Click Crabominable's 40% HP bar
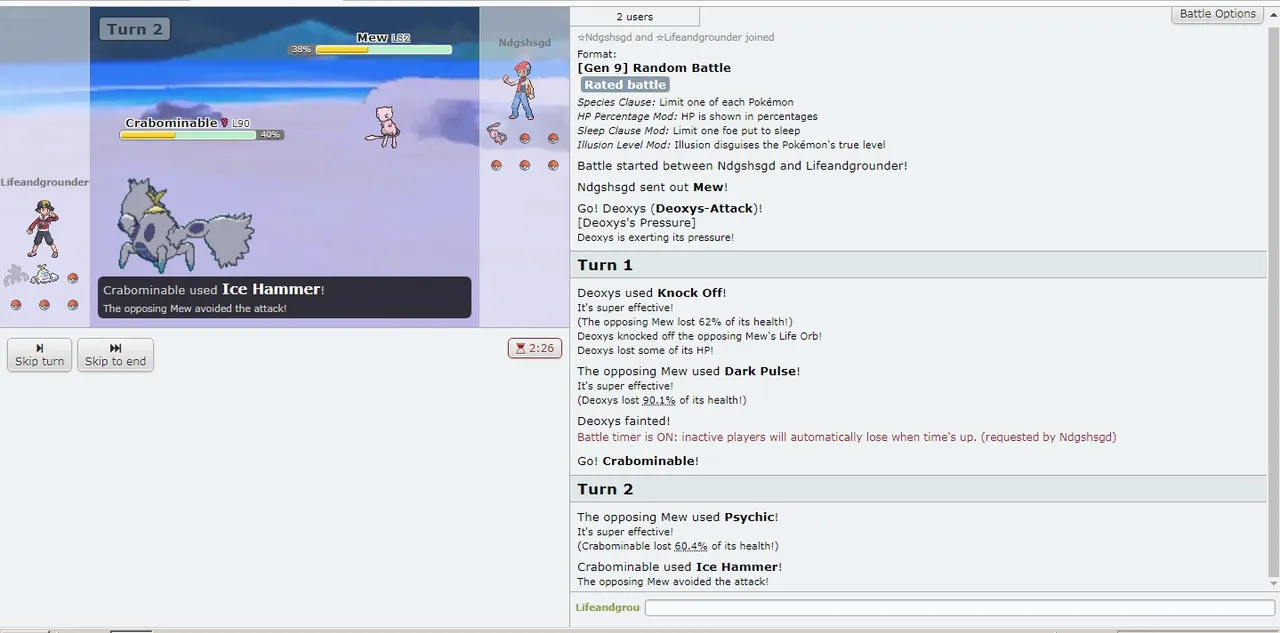Image resolution: width=1280 pixels, height=633 pixels. point(189,135)
